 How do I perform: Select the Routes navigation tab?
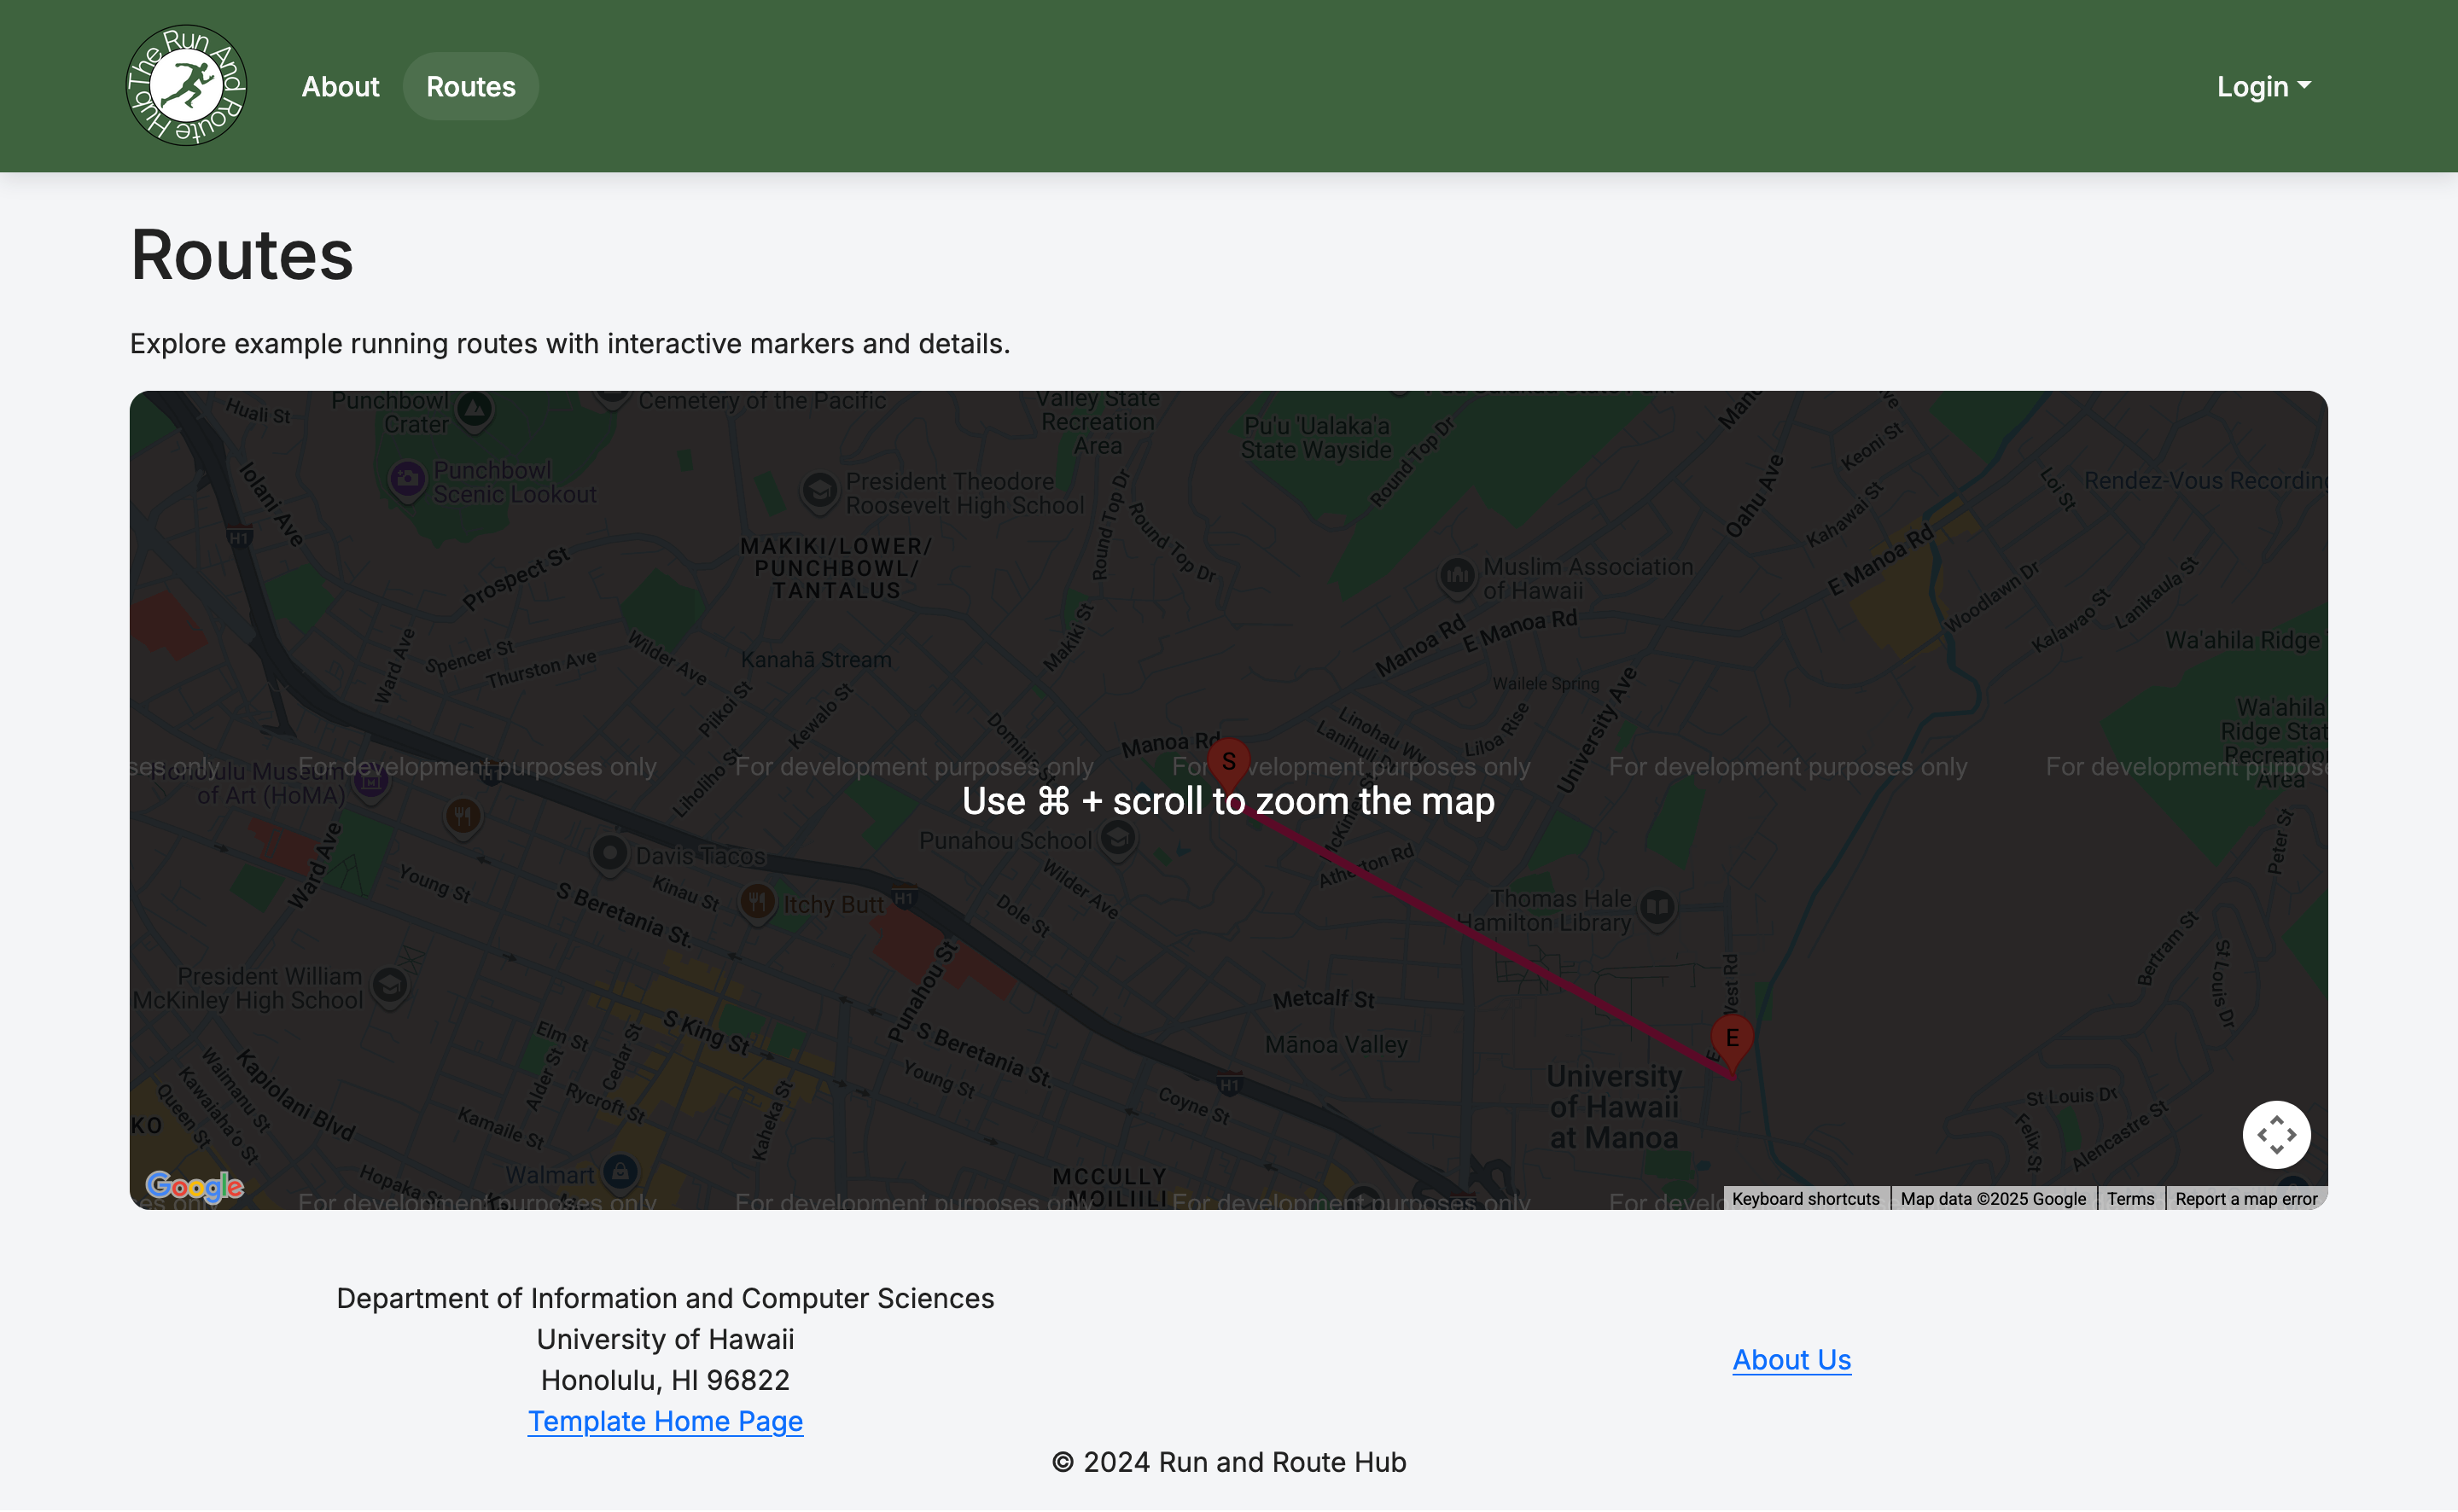click(x=471, y=86)
